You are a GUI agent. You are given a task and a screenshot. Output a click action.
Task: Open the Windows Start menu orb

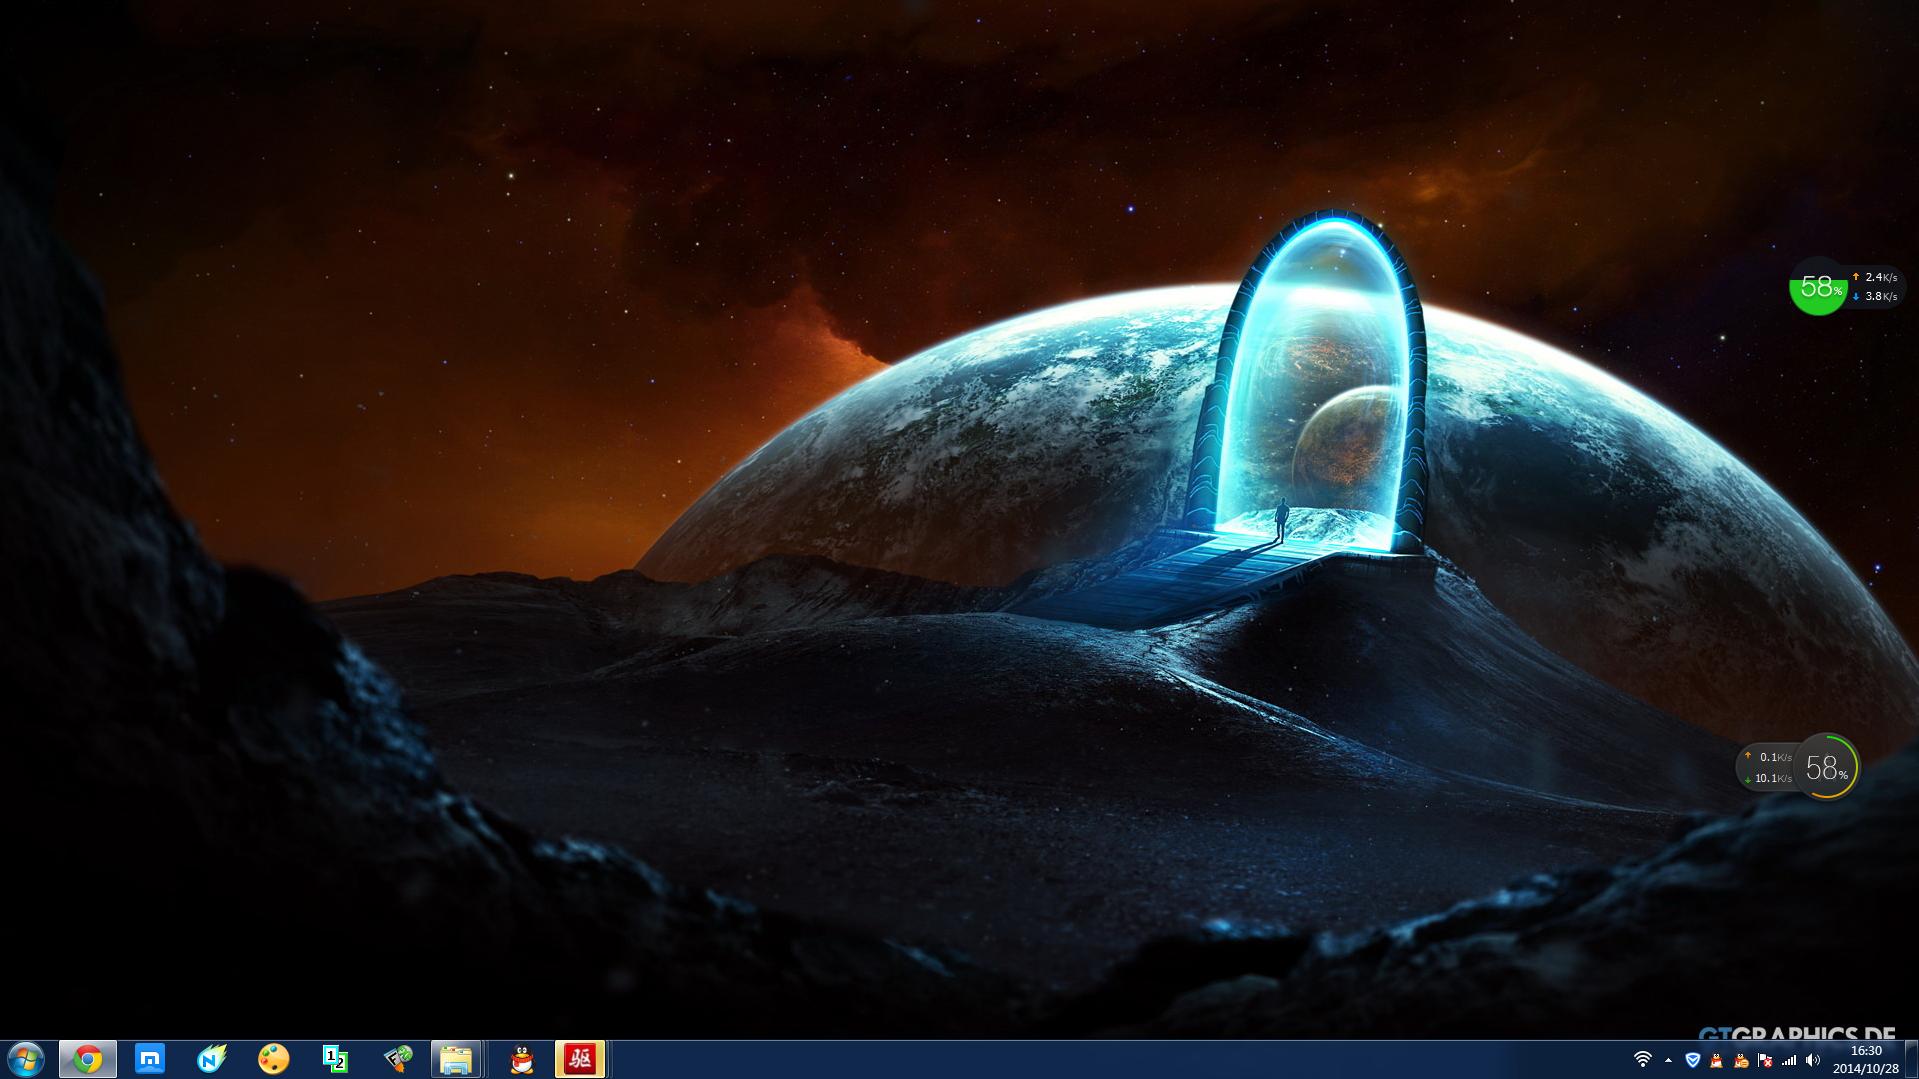point(25,1059)
